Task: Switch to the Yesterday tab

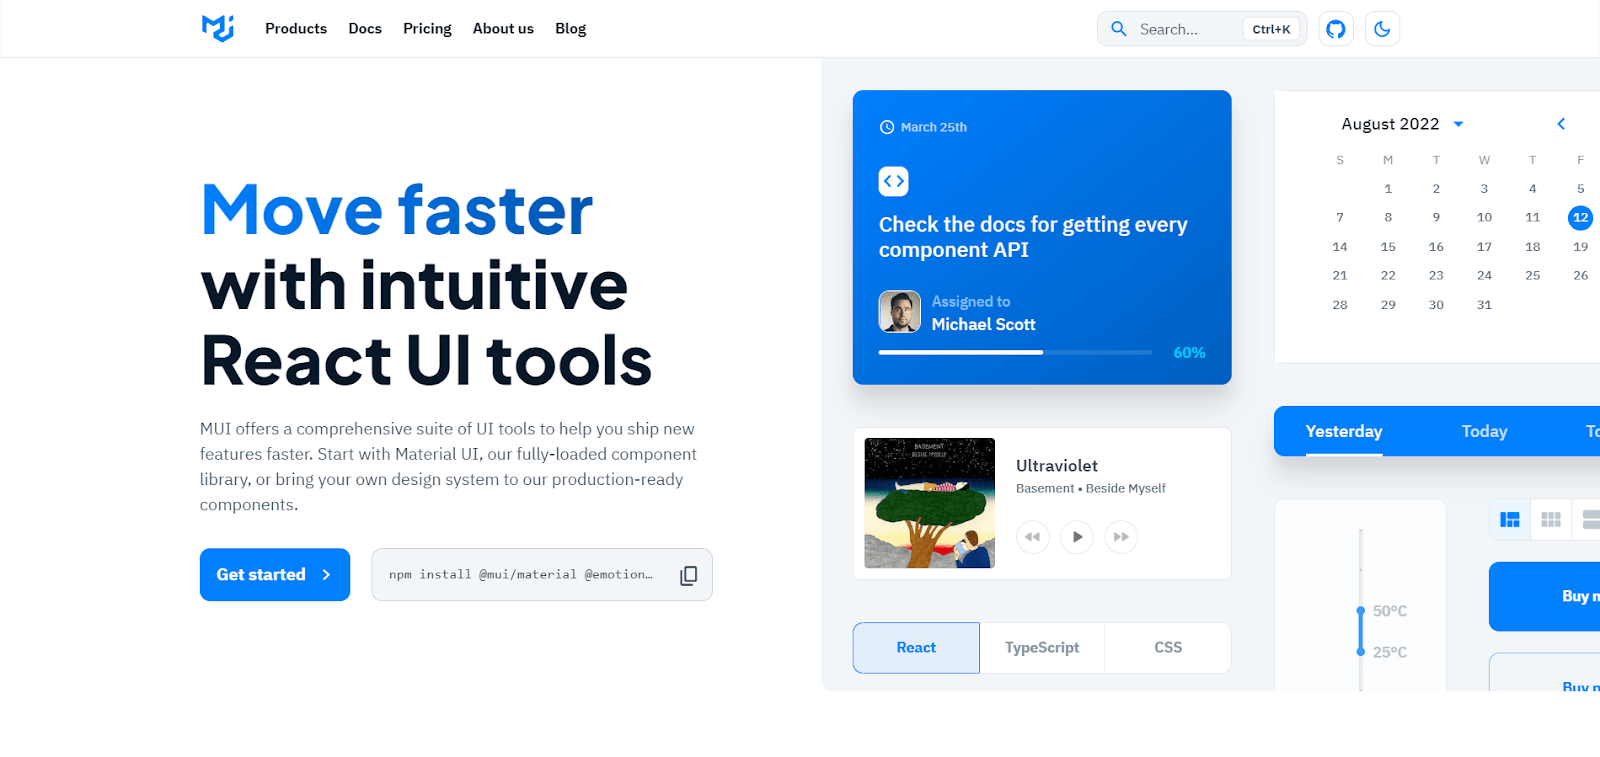Action: coord(1344,431)
